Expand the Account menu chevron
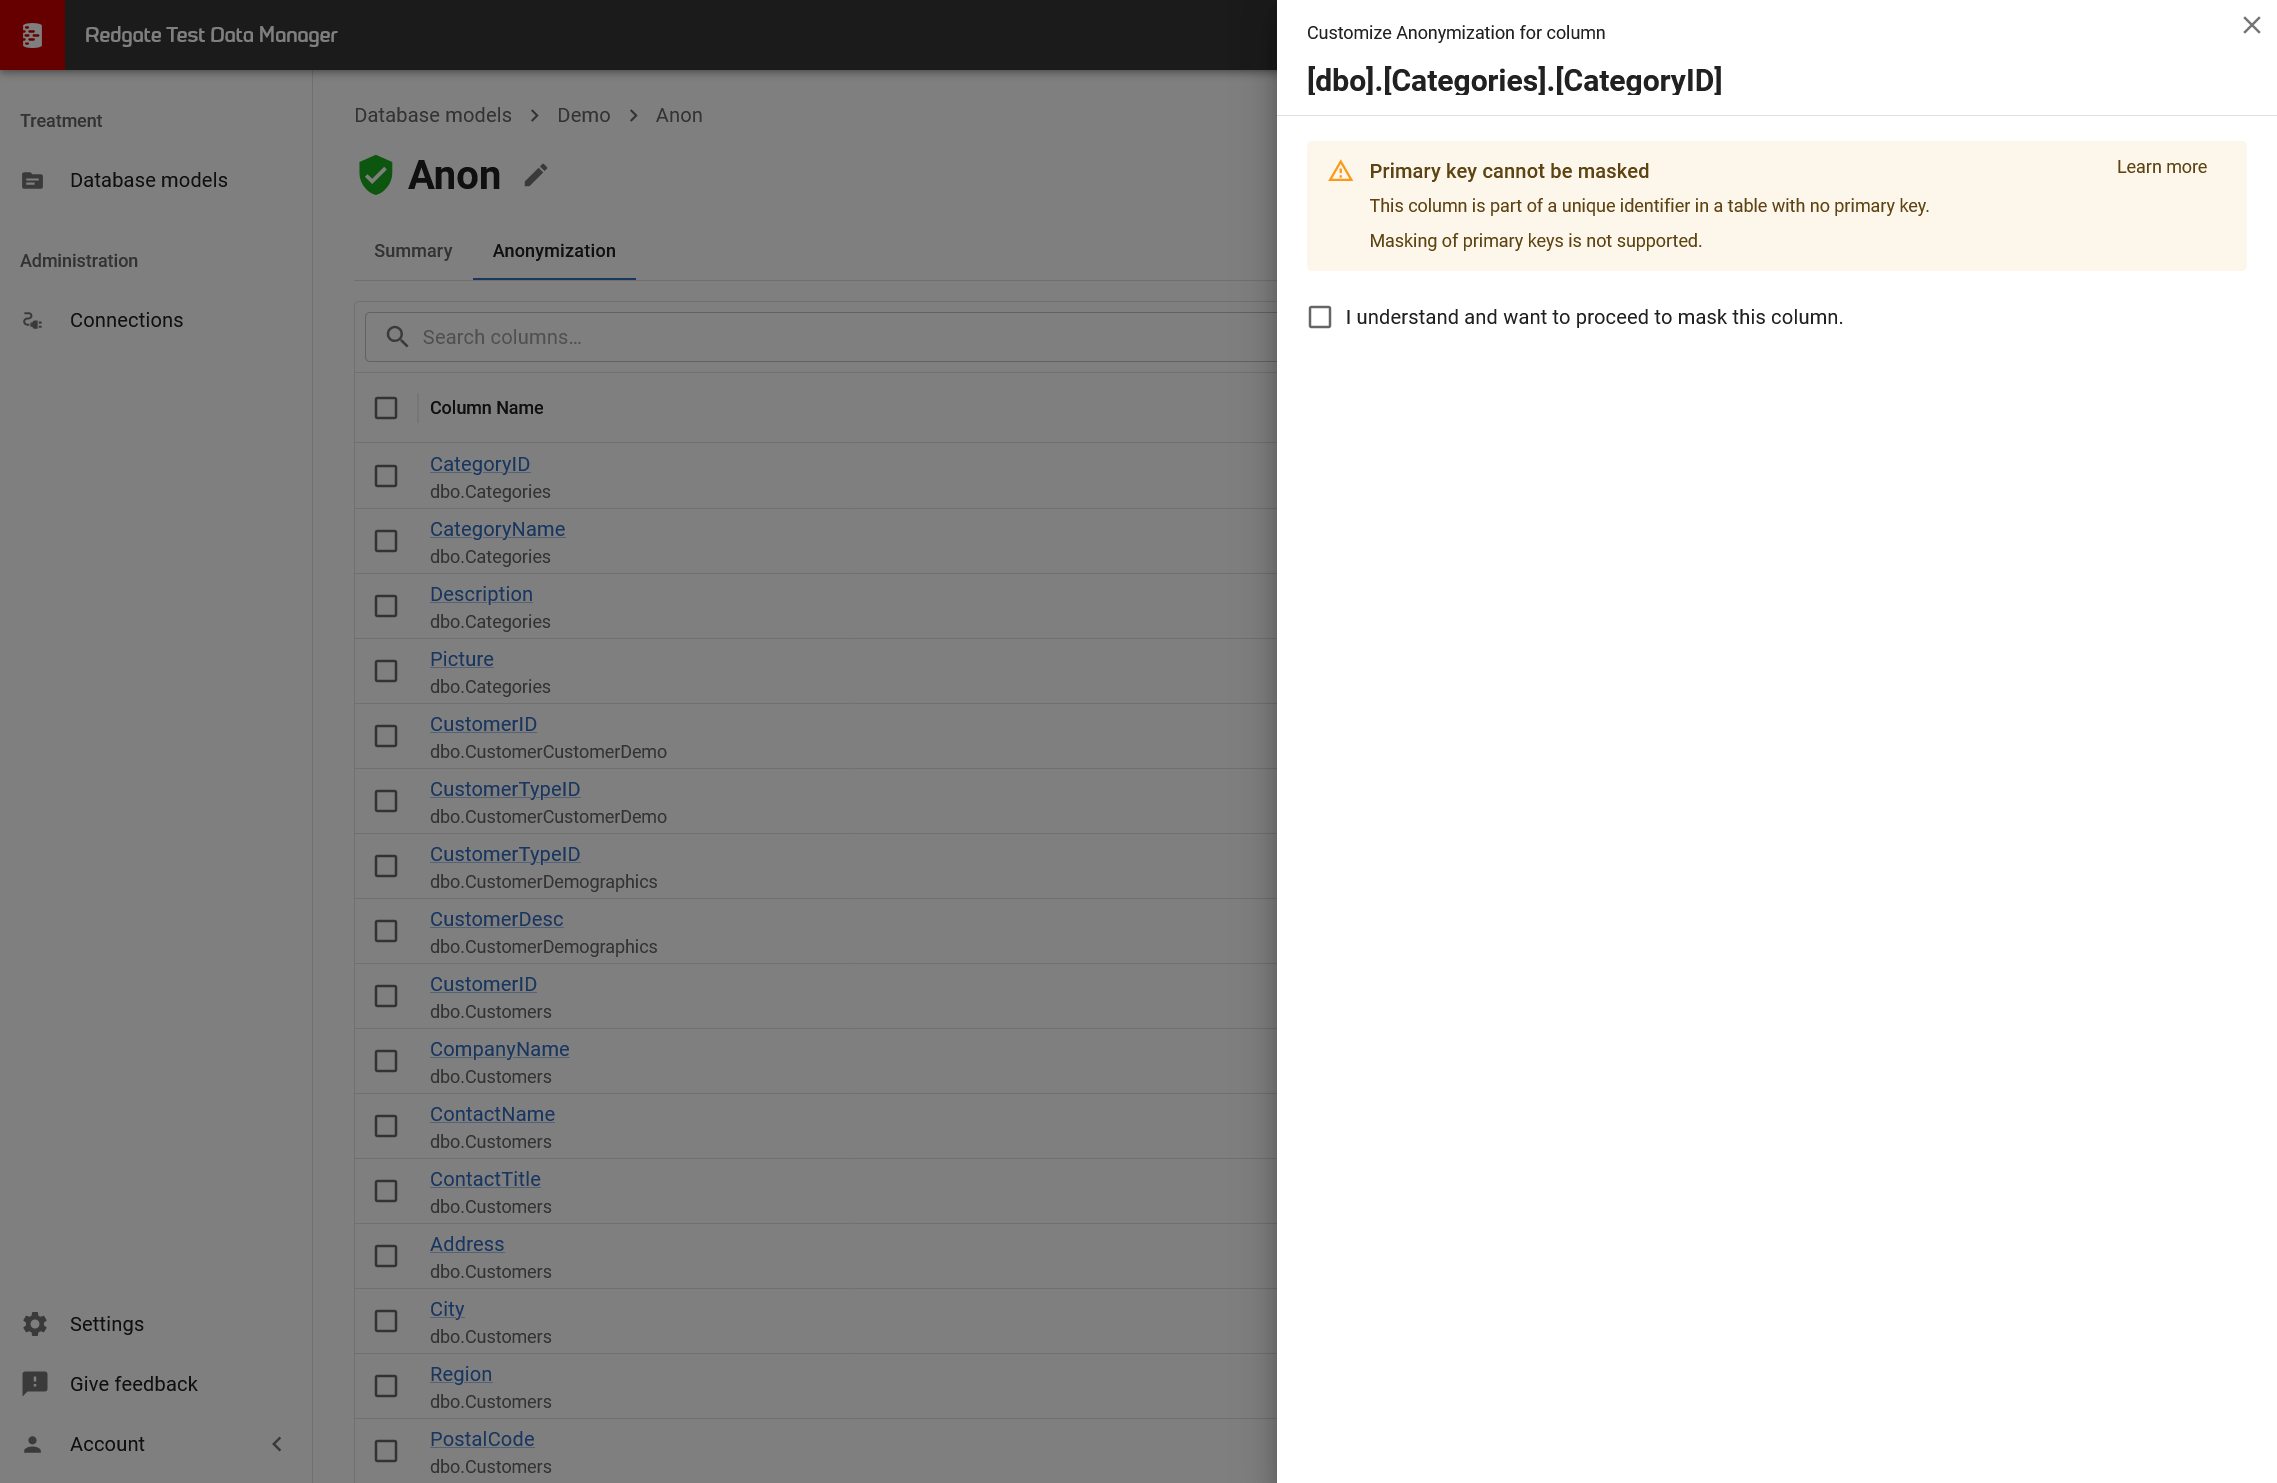2277x1483 pixels. [277, 1444]
